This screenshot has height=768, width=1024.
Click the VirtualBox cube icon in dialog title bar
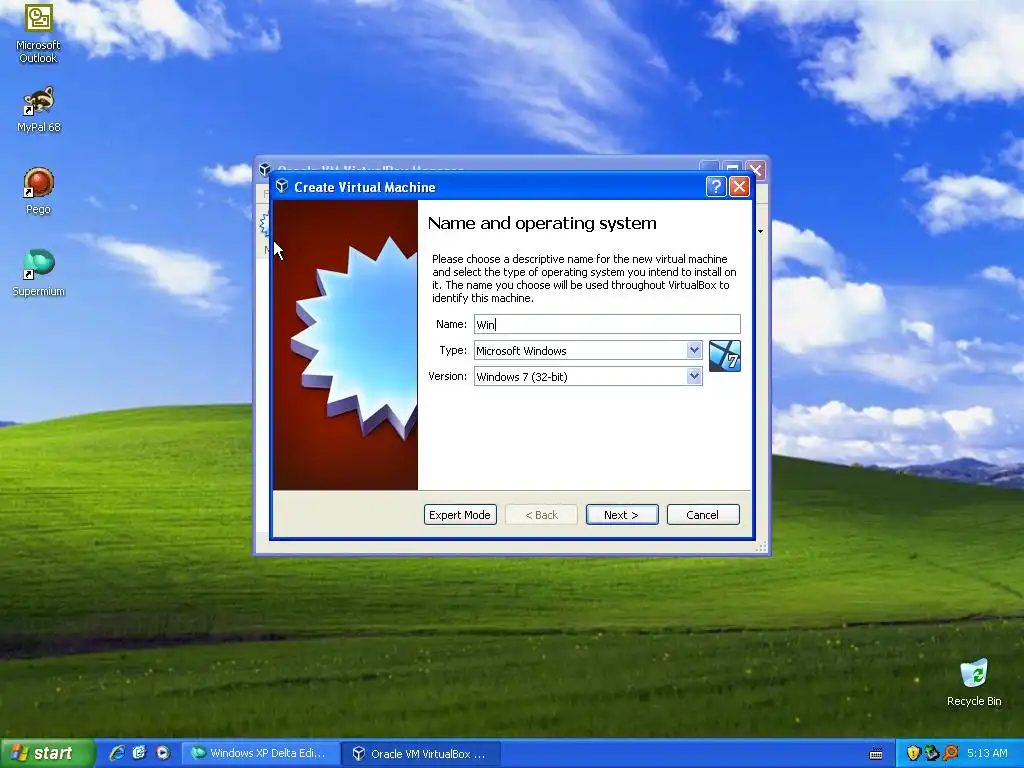pyautogui.click(x=282, y=186)
